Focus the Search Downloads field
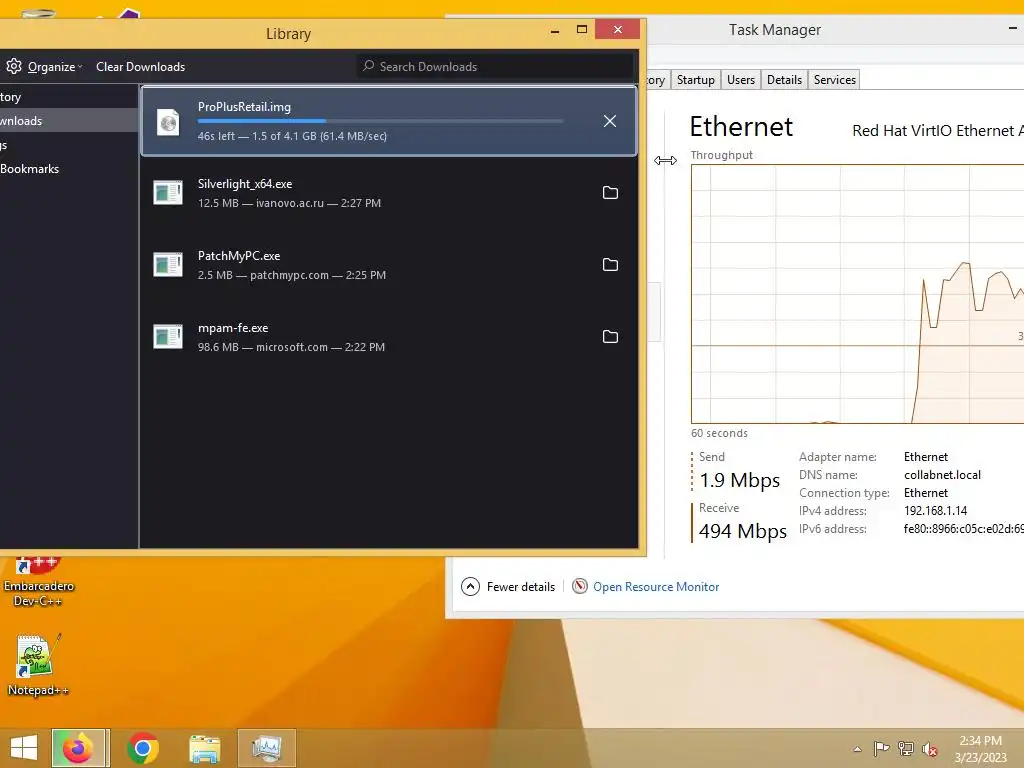Image resolution: width=1024 pixels, height=768 pixels. [495, 67]
